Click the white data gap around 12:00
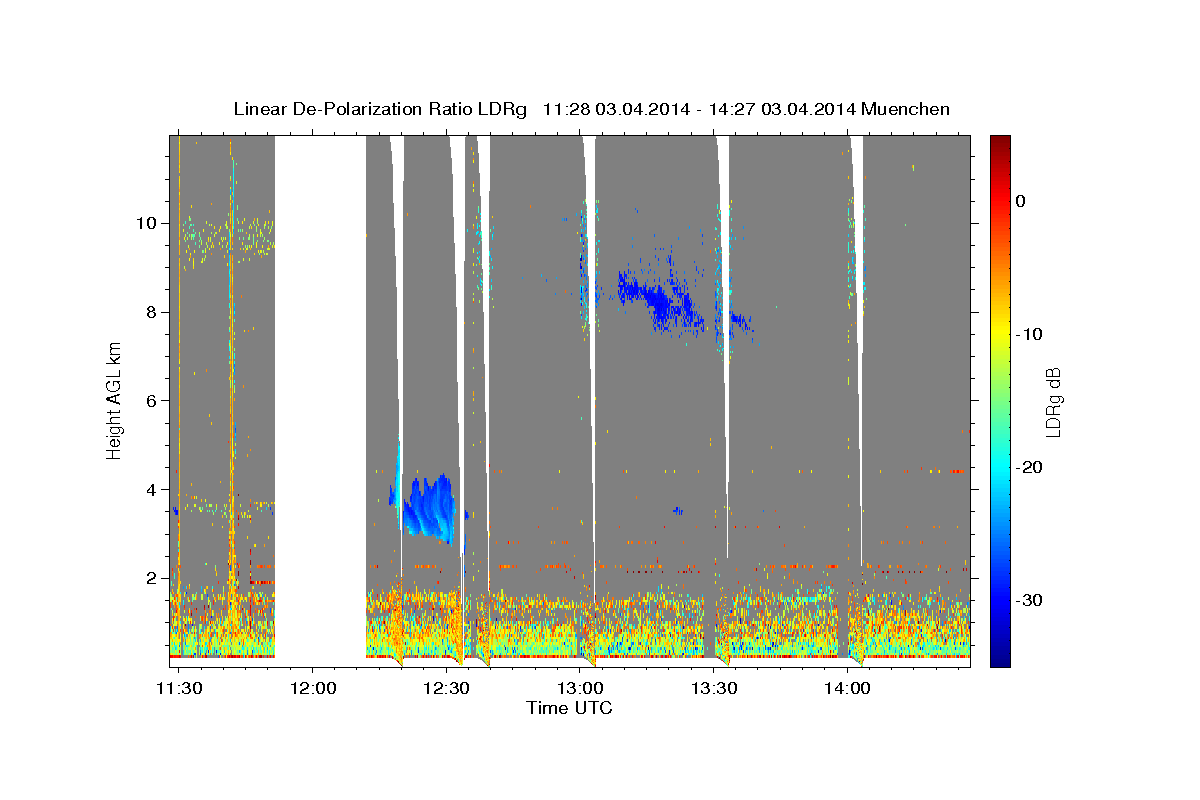This screenshot has height=800, width=1200. pos(320,400)
